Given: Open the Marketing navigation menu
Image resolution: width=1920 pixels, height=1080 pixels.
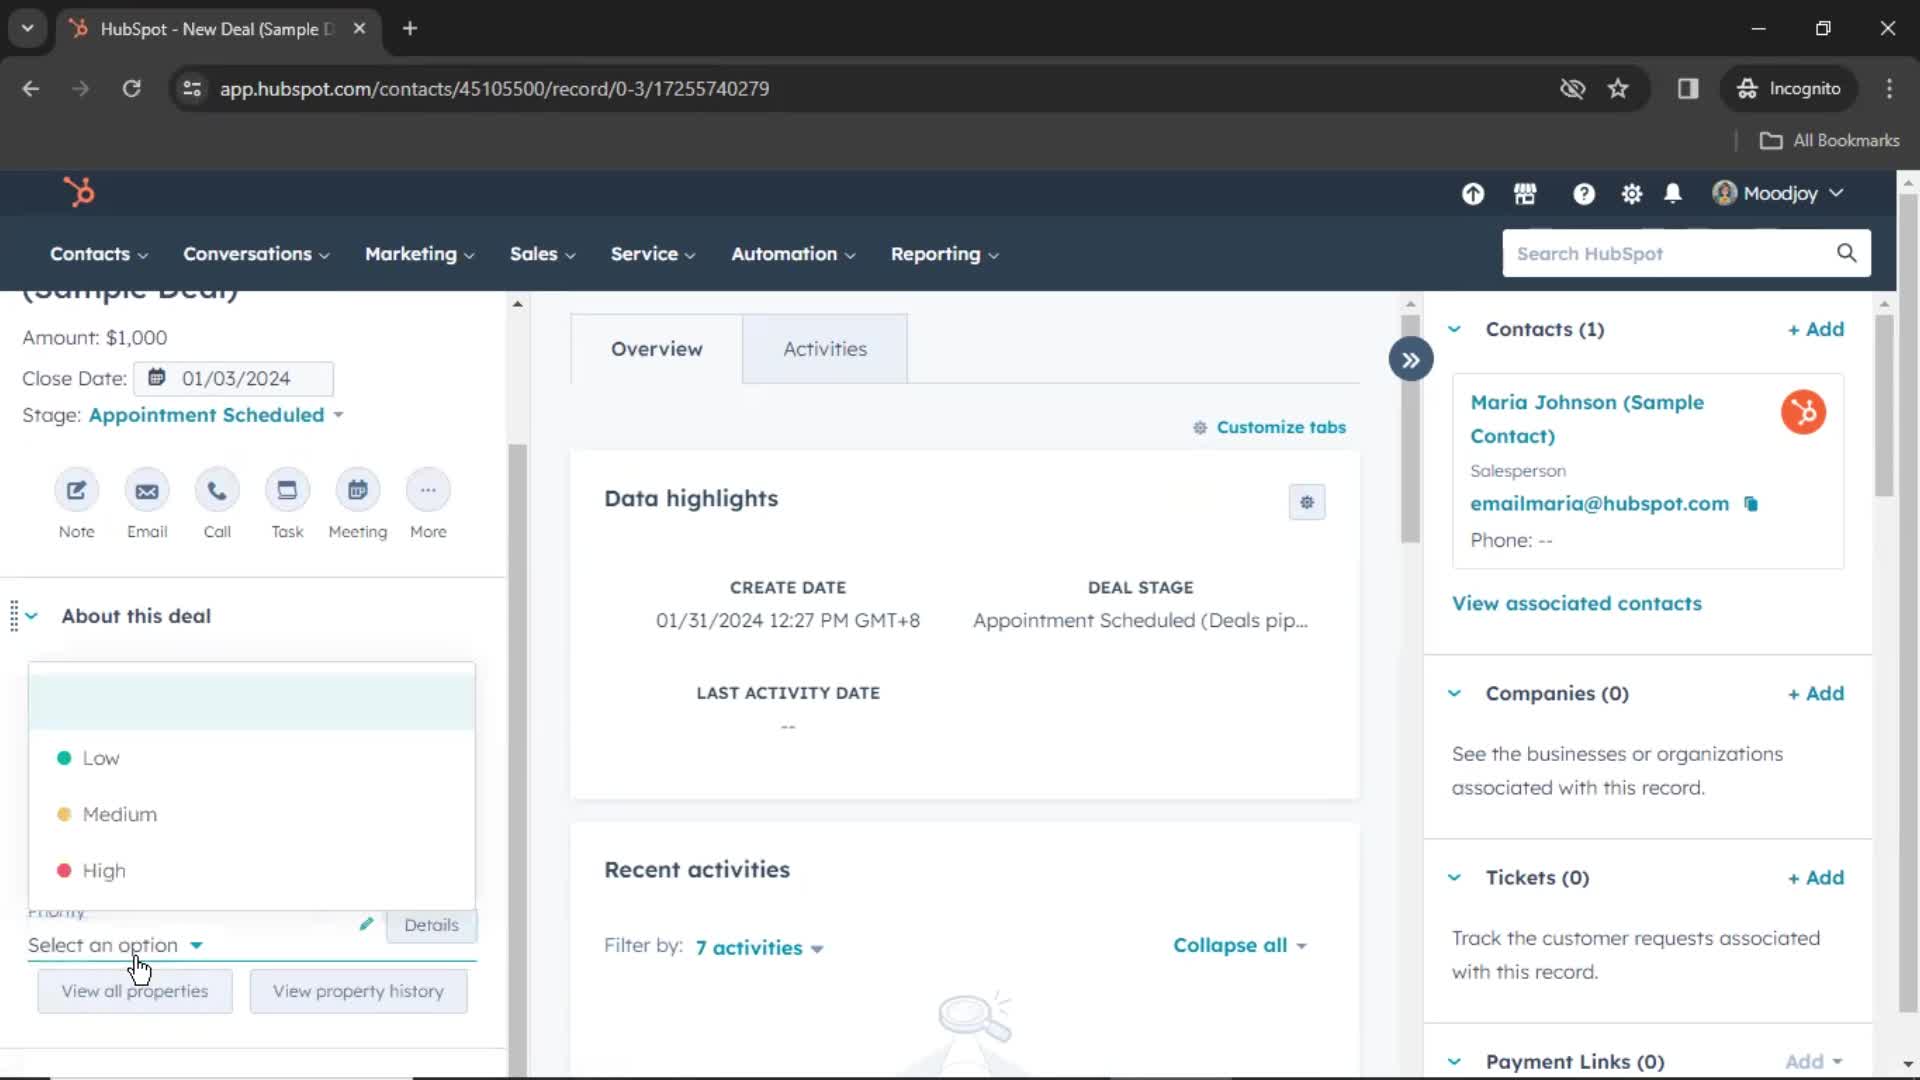Looking at the screenshot, I should pos(419,254).
